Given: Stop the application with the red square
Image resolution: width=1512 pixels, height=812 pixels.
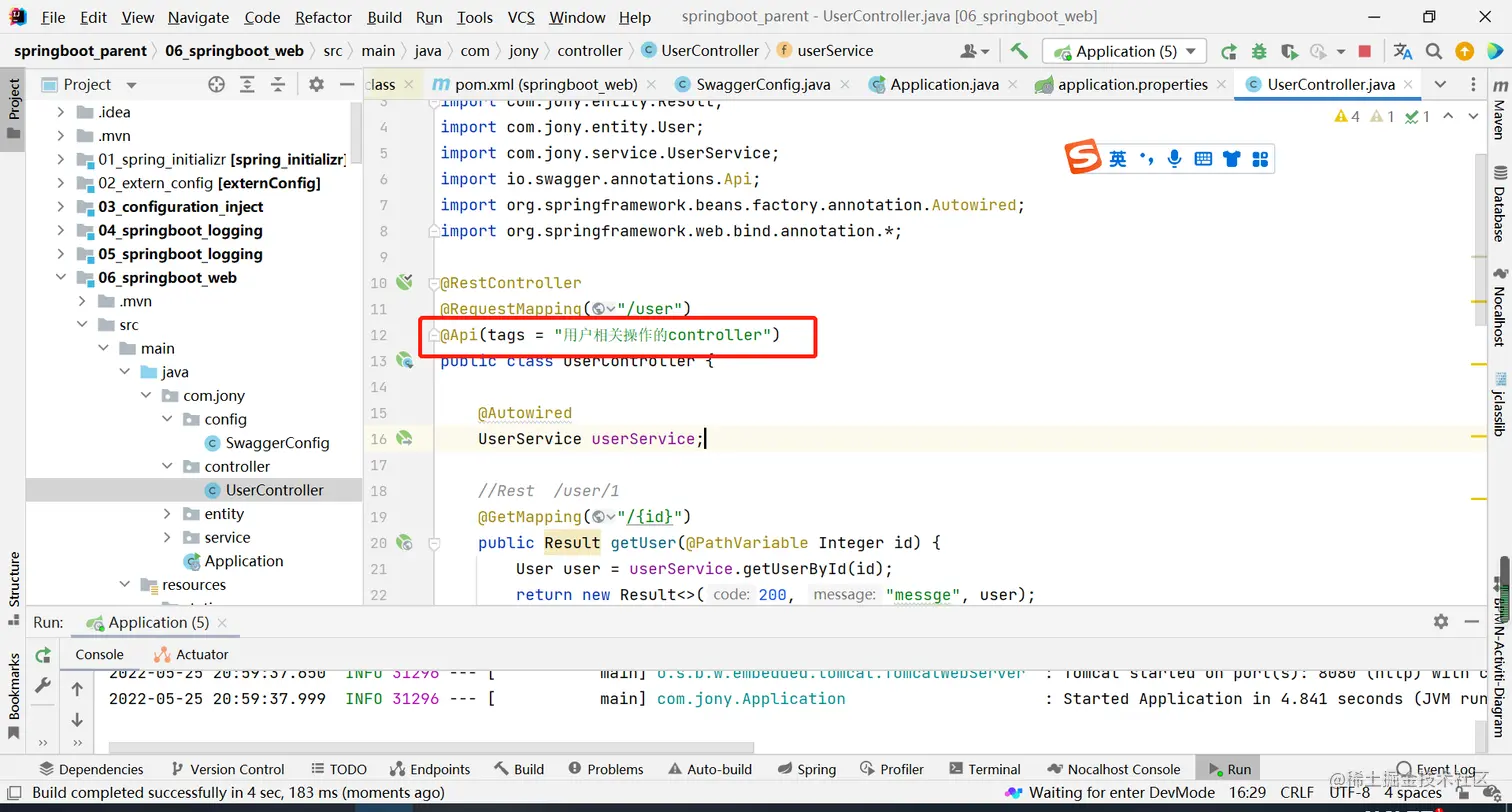Looking at the screenshot, I should click(1365, 51).
